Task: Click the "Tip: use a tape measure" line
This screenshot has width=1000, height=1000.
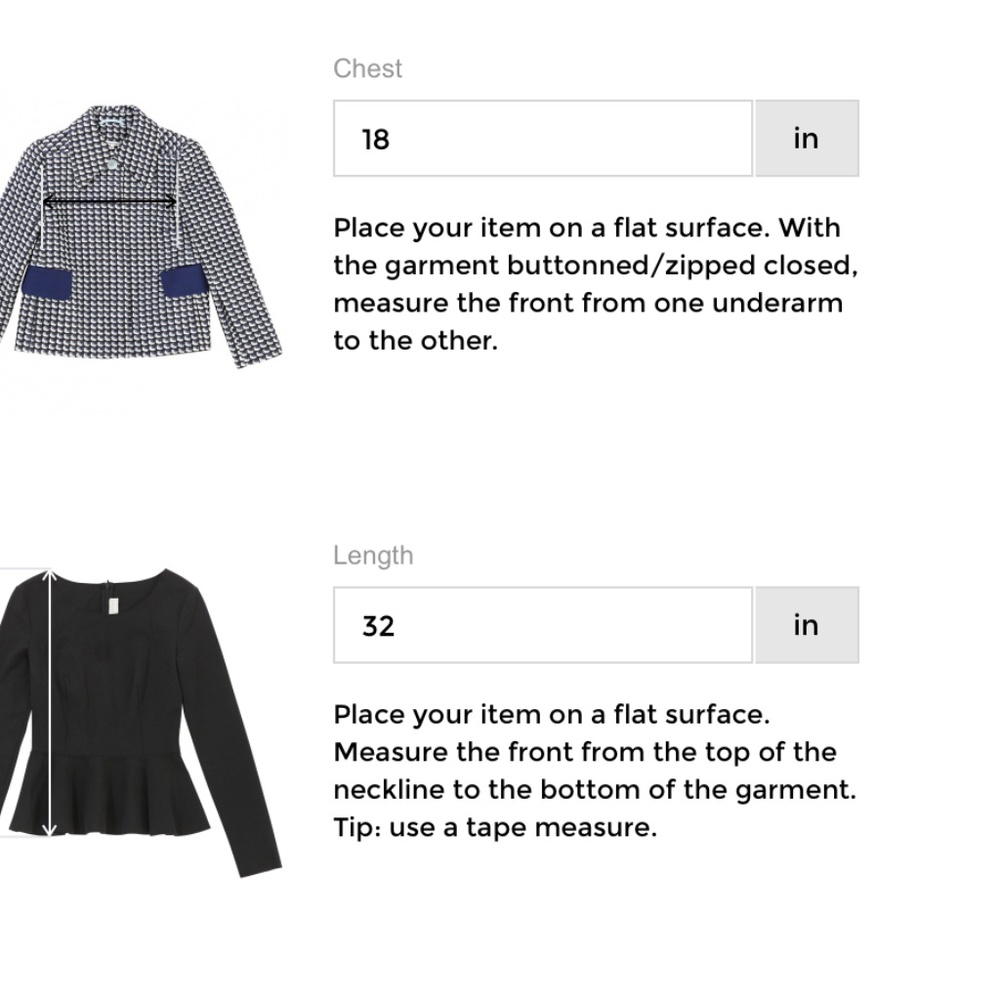Action: point(495,827)
